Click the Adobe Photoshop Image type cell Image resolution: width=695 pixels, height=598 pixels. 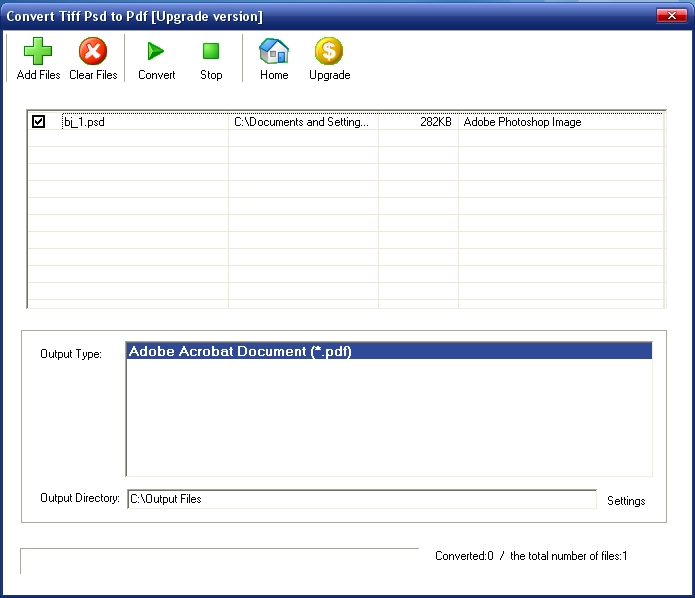[522, 122]
